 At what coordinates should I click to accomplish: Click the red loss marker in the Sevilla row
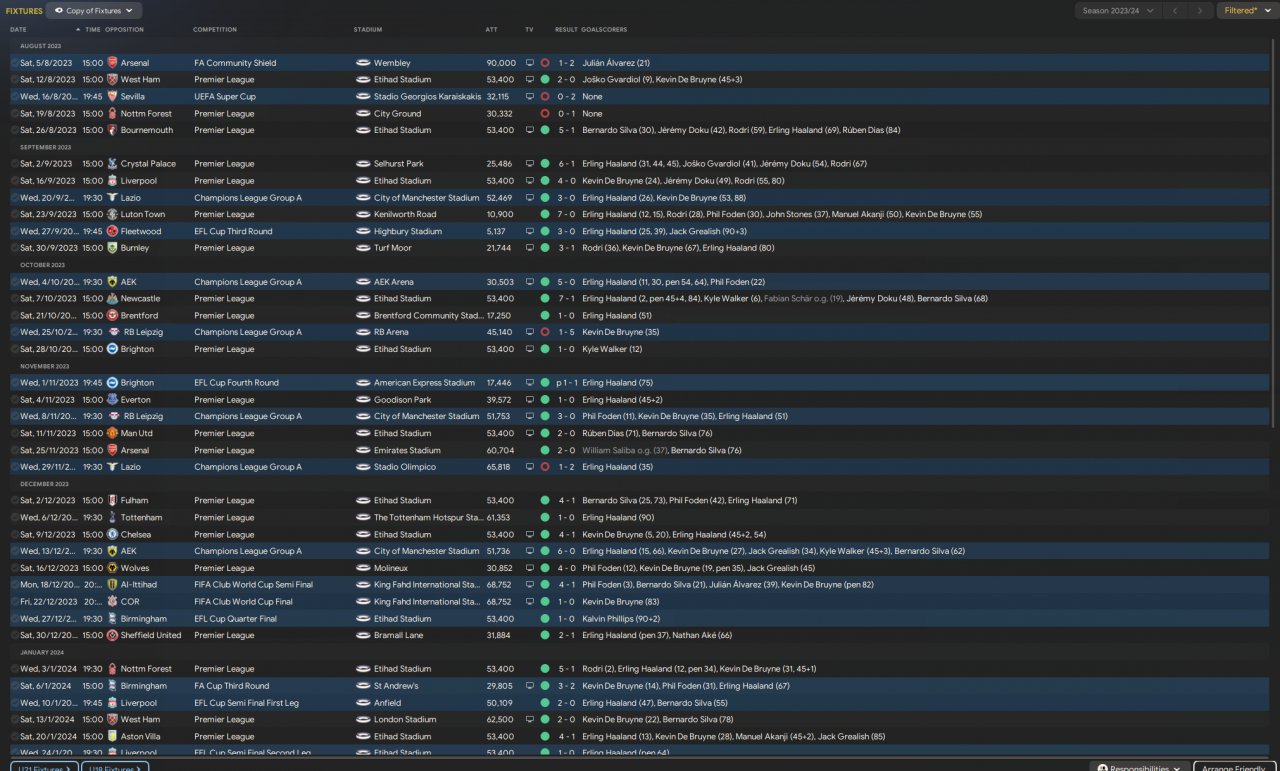(545, 97)
